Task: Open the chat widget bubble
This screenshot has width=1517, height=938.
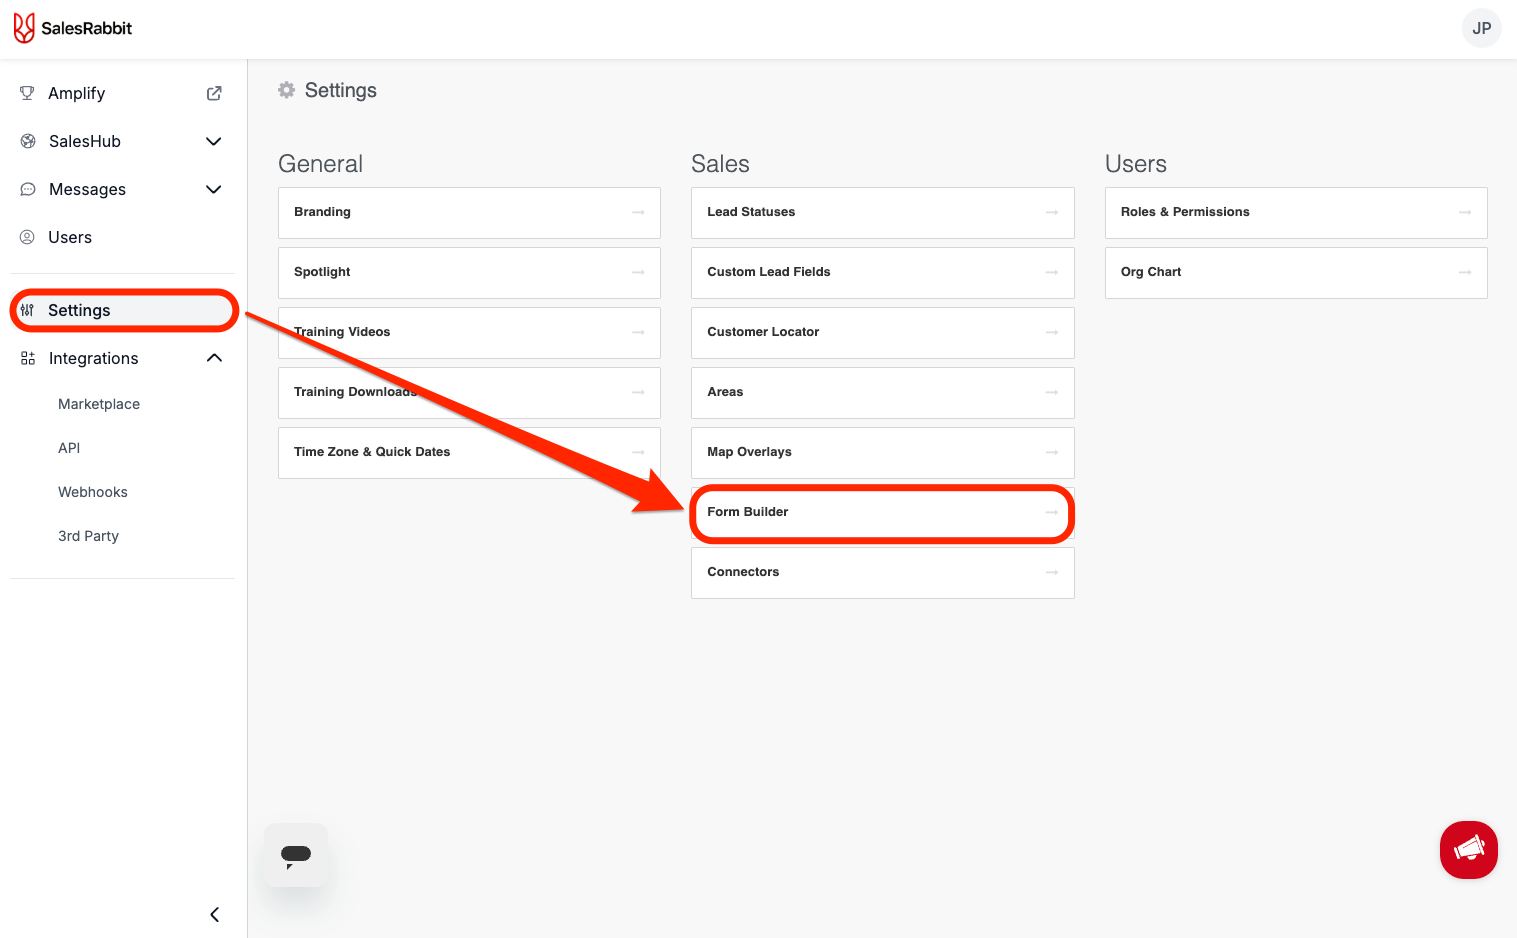Action: tap(296, 855)
